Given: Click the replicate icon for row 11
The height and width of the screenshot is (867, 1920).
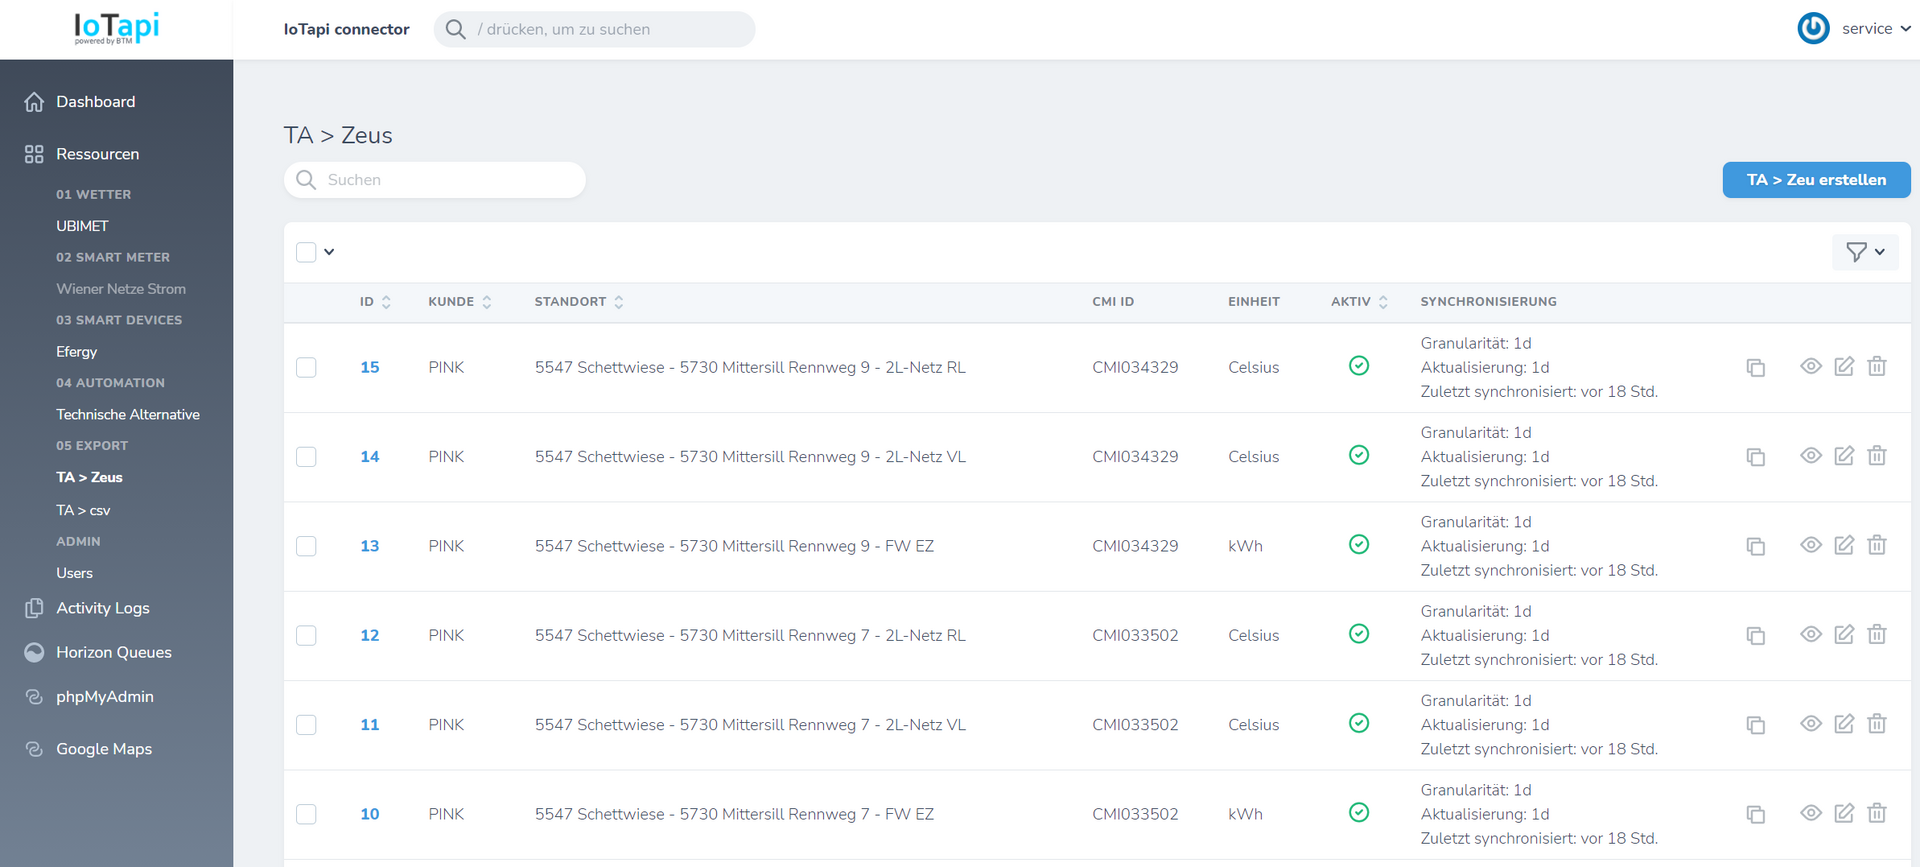Looking at the screenshot, I should (1755, 724).
